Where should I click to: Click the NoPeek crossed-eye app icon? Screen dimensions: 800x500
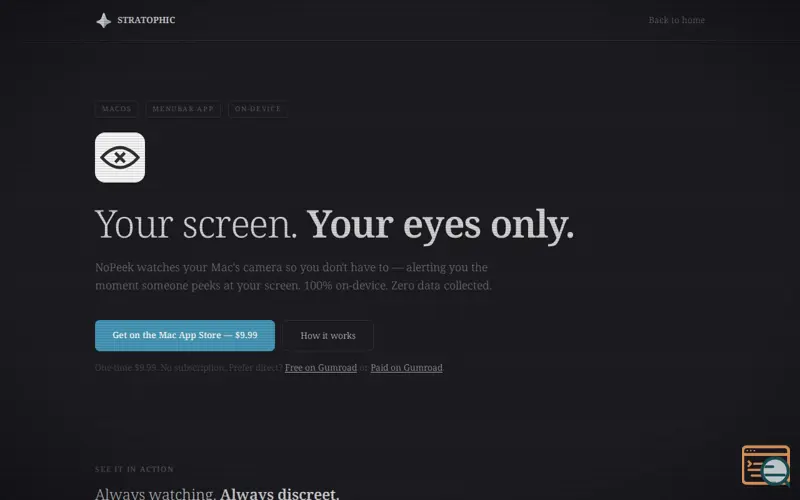(x=120, y=157)
